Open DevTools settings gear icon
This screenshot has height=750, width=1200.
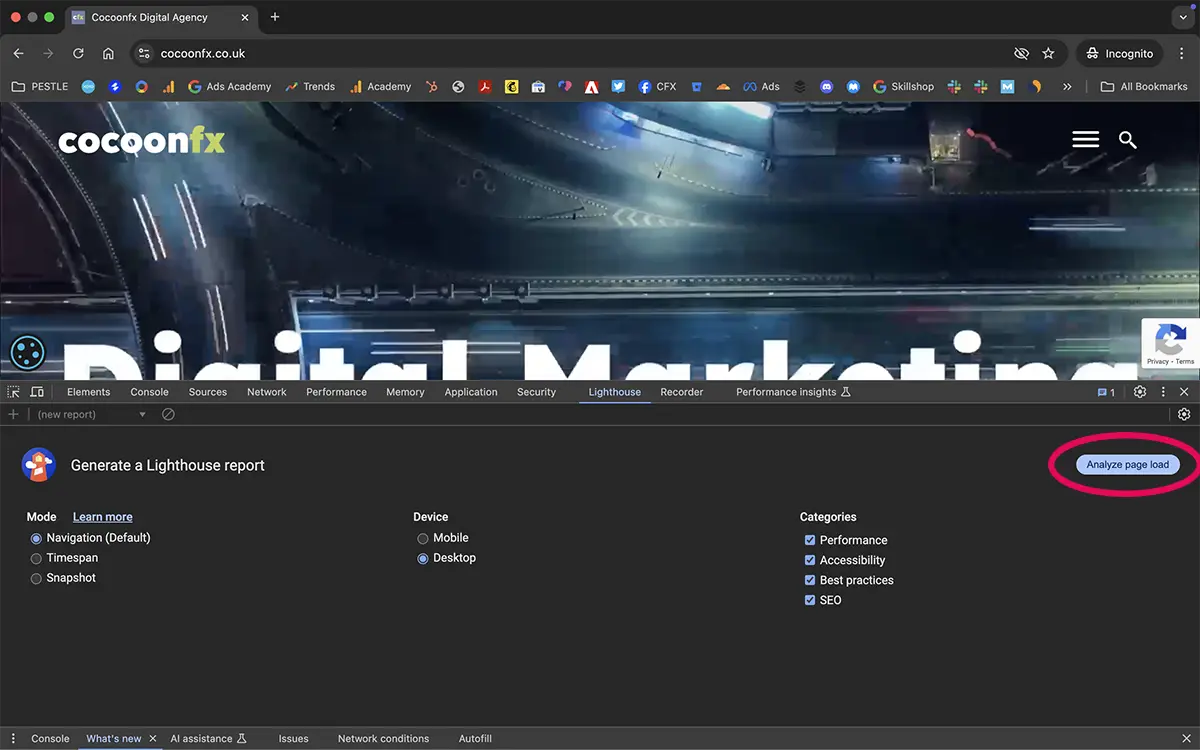pyautogui.click(x=1139, y=392)
